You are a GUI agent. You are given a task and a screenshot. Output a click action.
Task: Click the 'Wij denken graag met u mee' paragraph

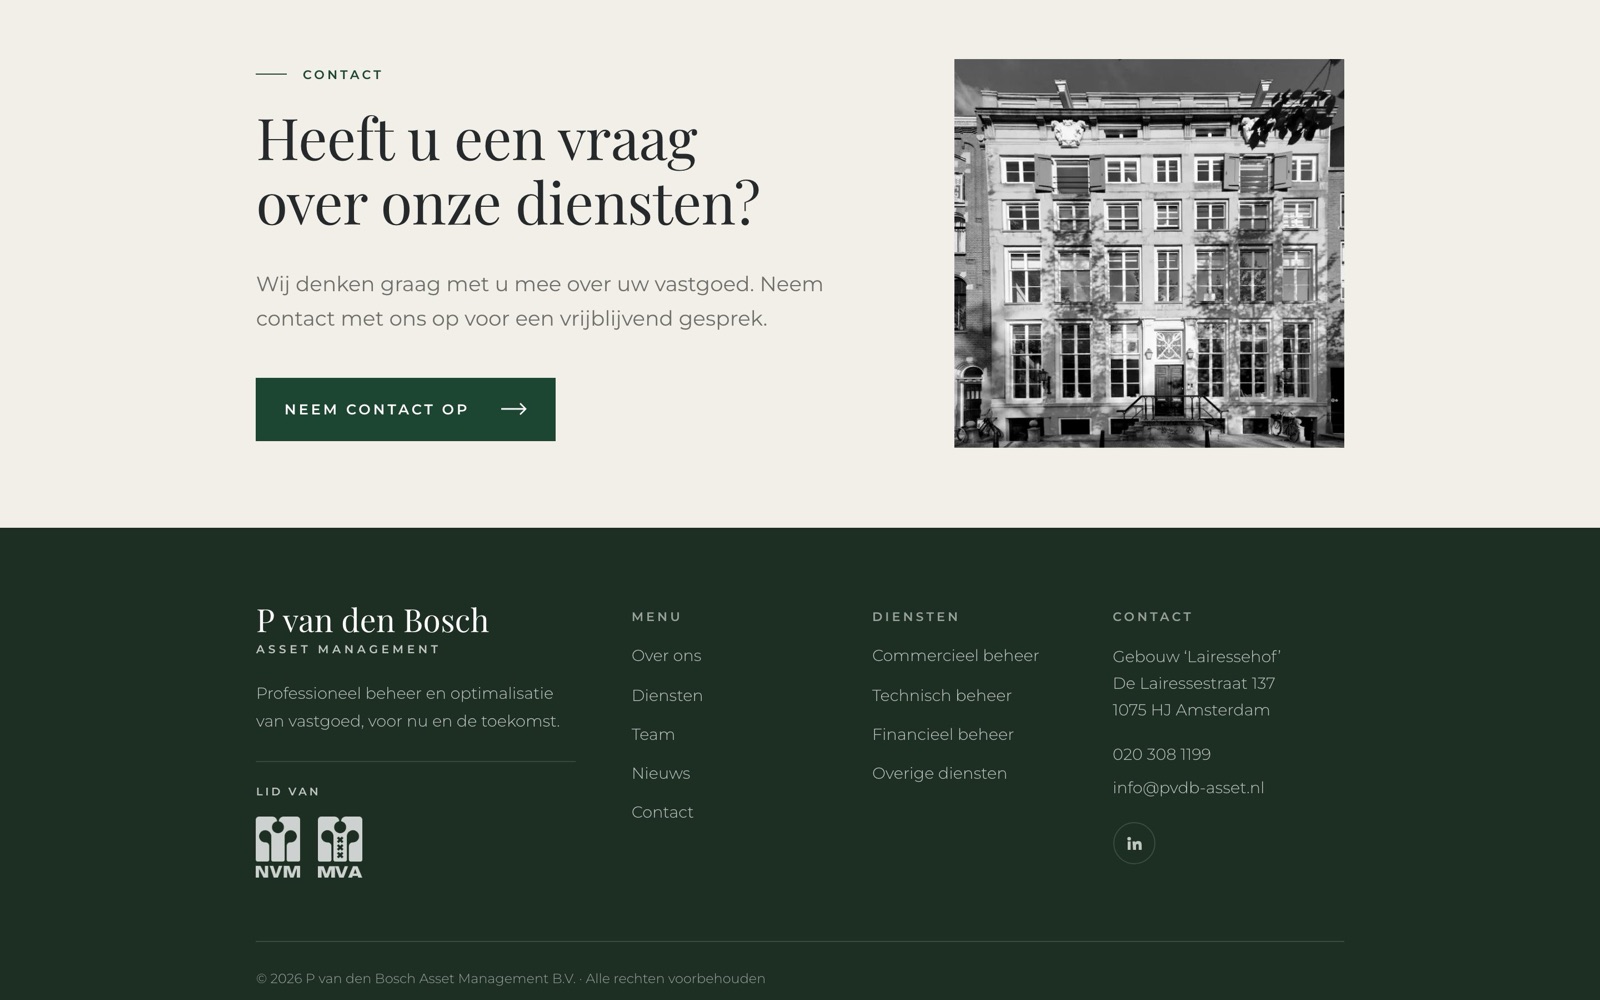click(x=540, y=301)
